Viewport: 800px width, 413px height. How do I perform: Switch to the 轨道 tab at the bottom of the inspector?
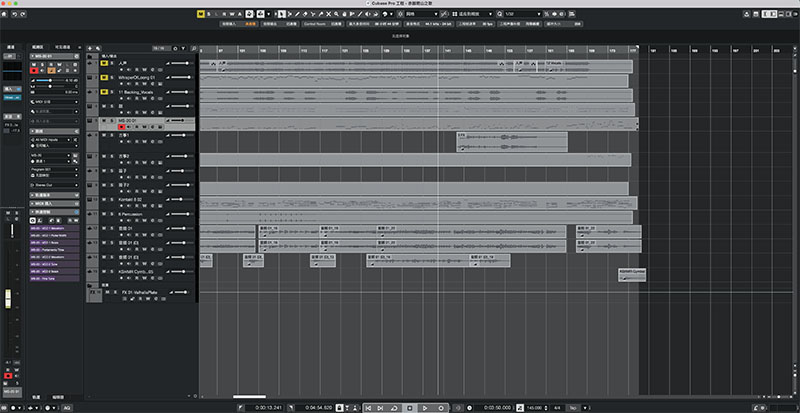[36, 397]
